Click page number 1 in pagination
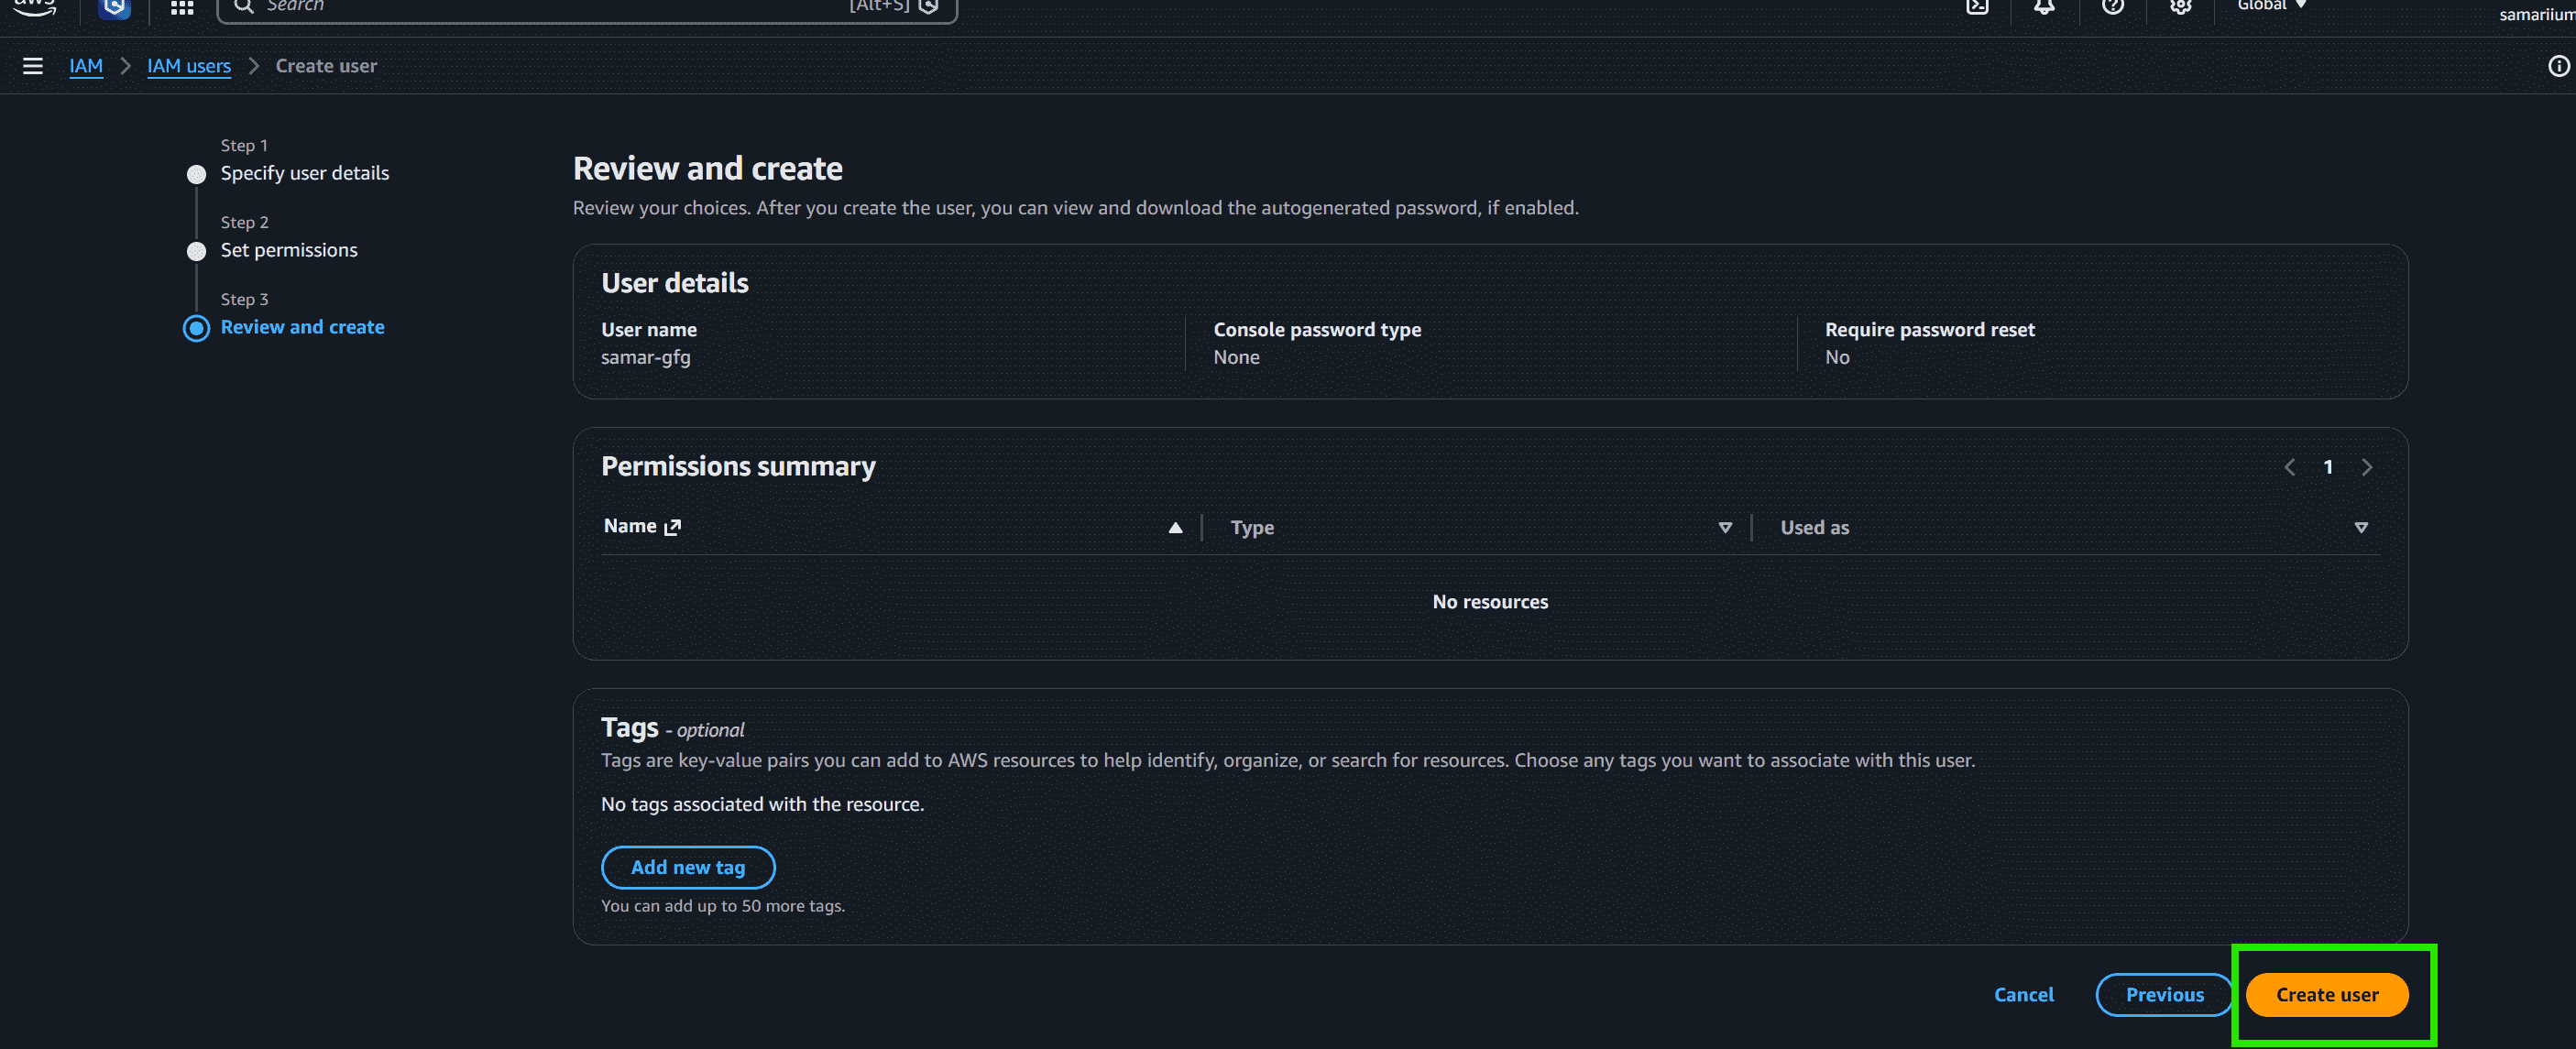The image size is (2576, 1049). [2327, 467]
